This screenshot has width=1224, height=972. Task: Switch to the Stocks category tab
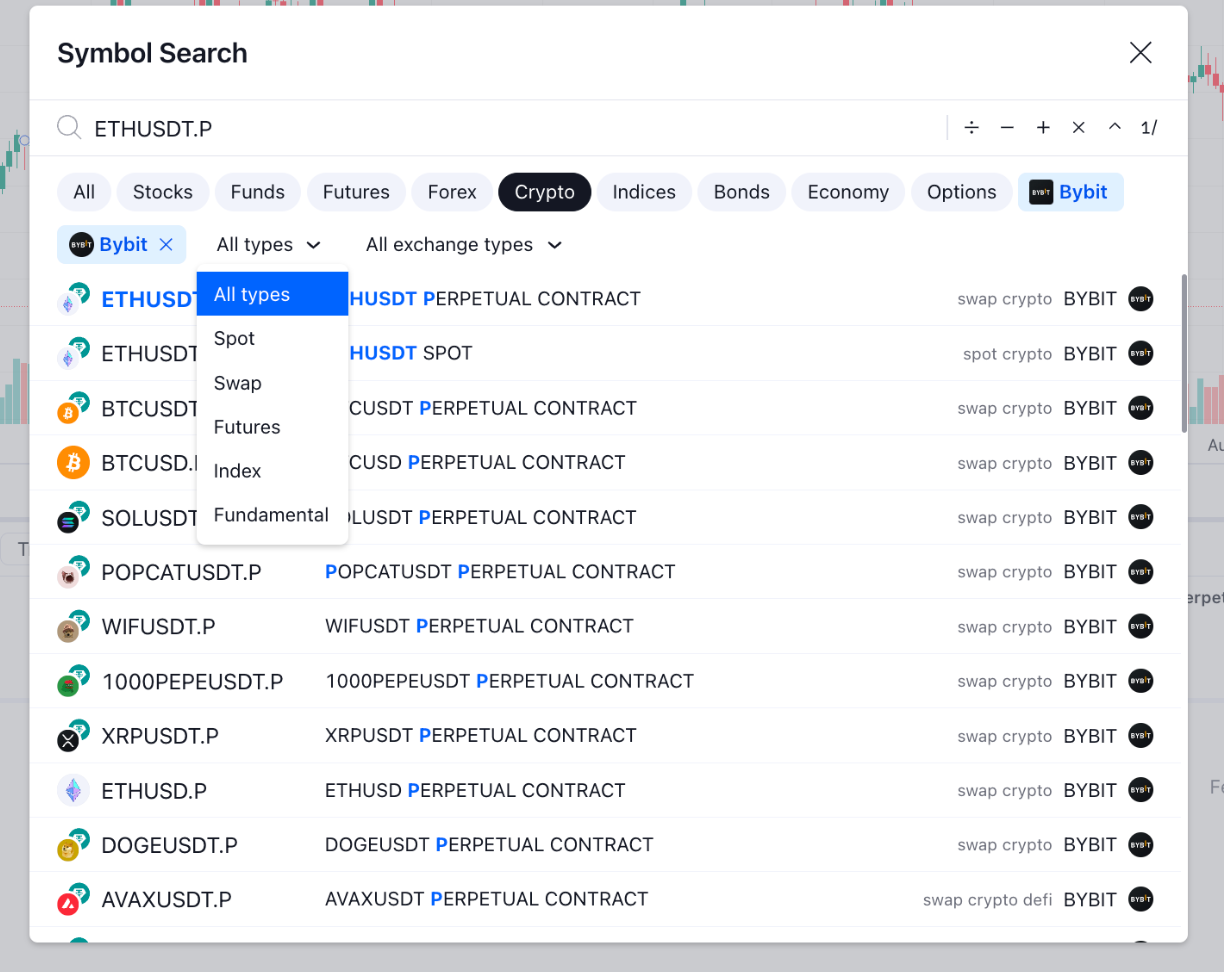(x=162, y=192)
